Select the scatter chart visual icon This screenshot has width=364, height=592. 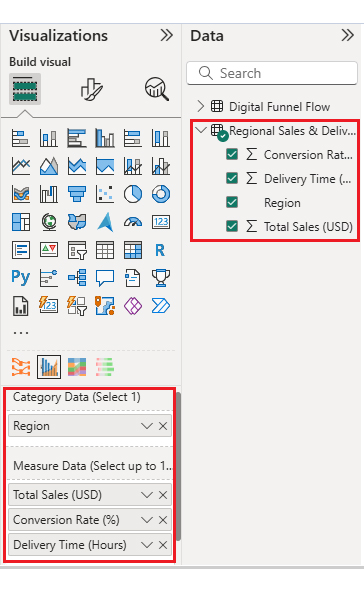(105, 194)
